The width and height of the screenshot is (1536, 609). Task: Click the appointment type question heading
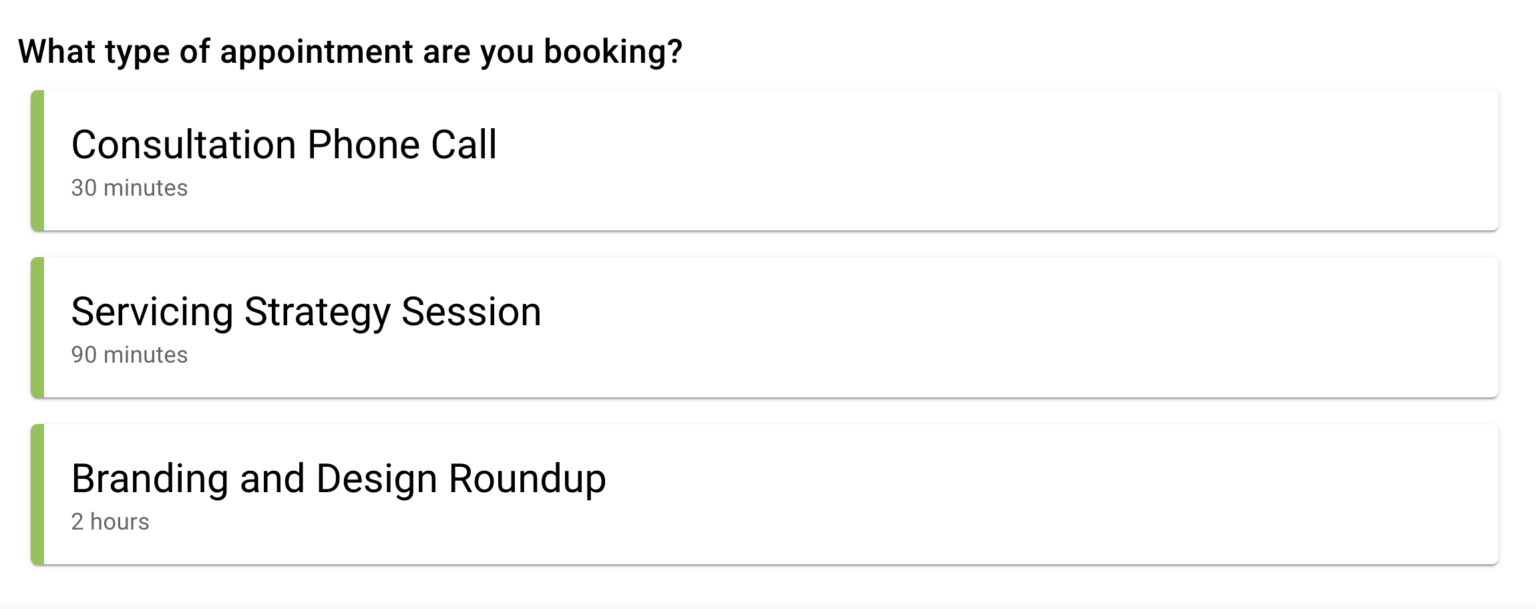(x=350, y=51)
